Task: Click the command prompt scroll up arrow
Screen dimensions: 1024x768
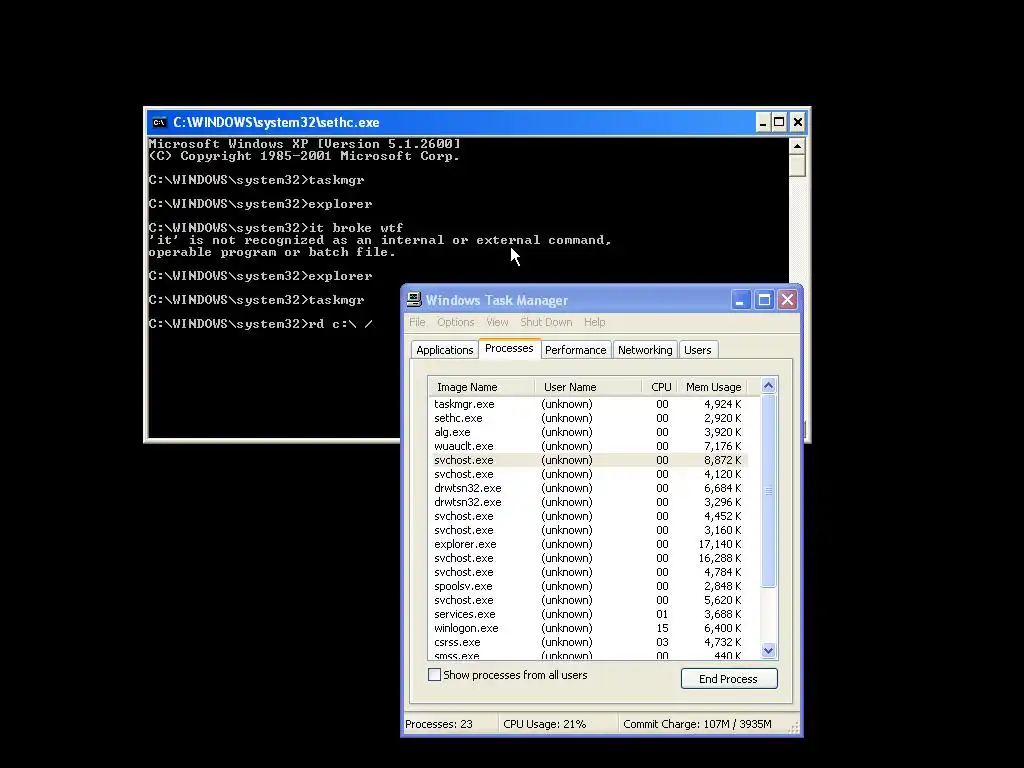Action: pyautogui.click(x=797, y=146)
